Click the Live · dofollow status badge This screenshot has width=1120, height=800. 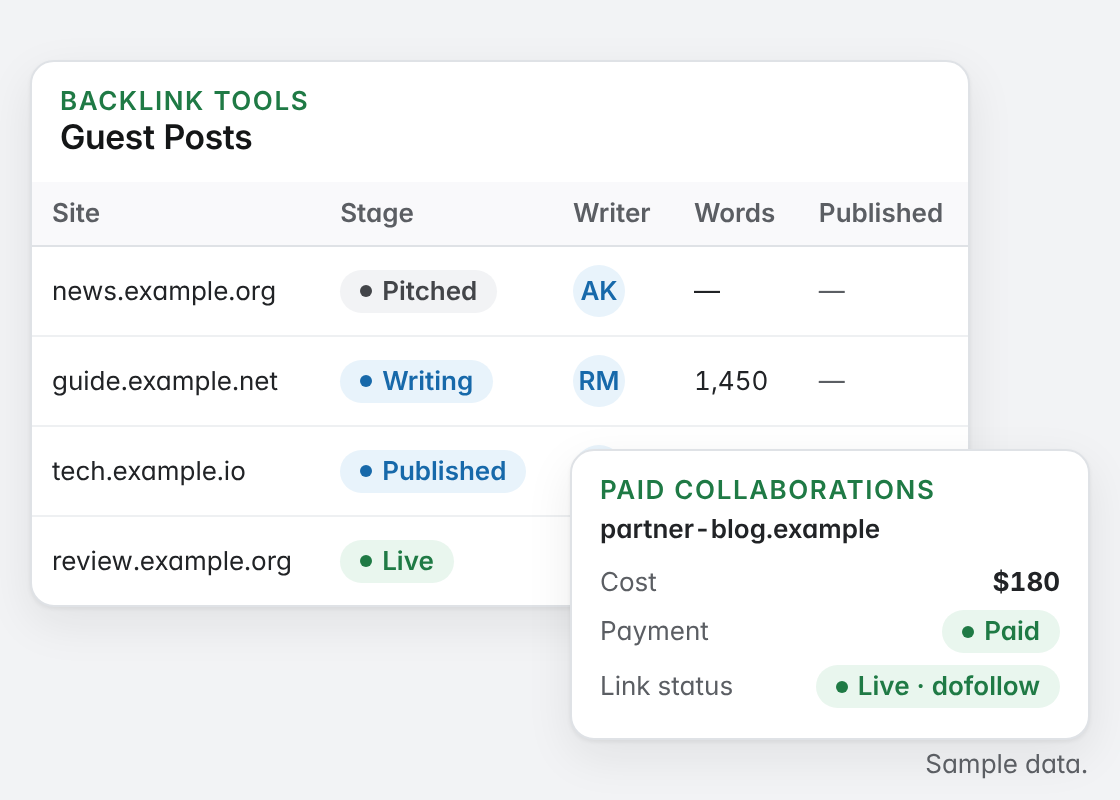tap(938, 686)
